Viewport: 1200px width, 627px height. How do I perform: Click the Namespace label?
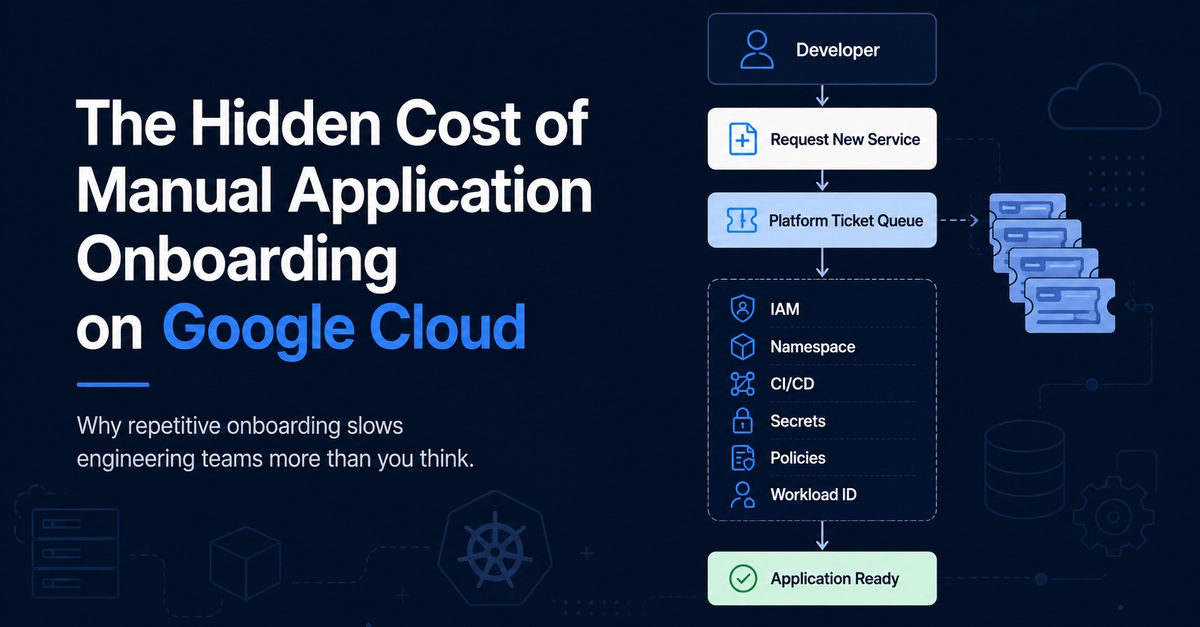(813, 347)
